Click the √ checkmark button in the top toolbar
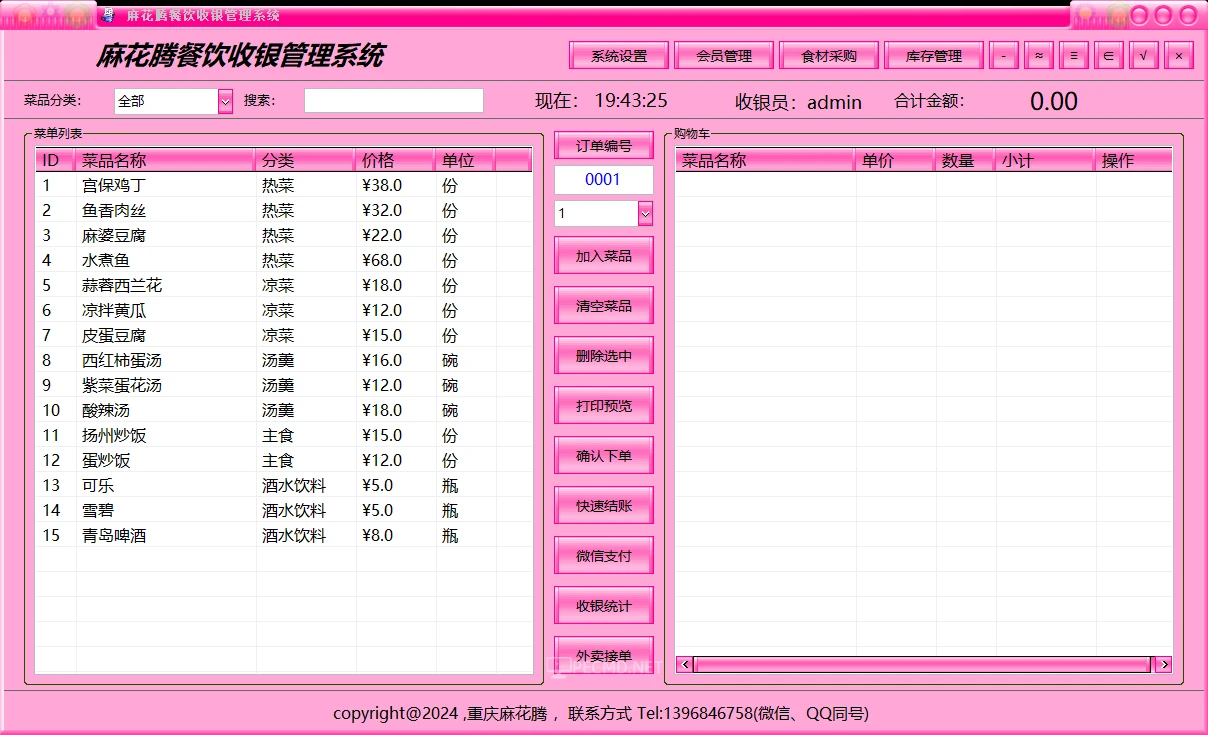The width and height of the screenshot is (1208, 735). [x=1143, y=55]
